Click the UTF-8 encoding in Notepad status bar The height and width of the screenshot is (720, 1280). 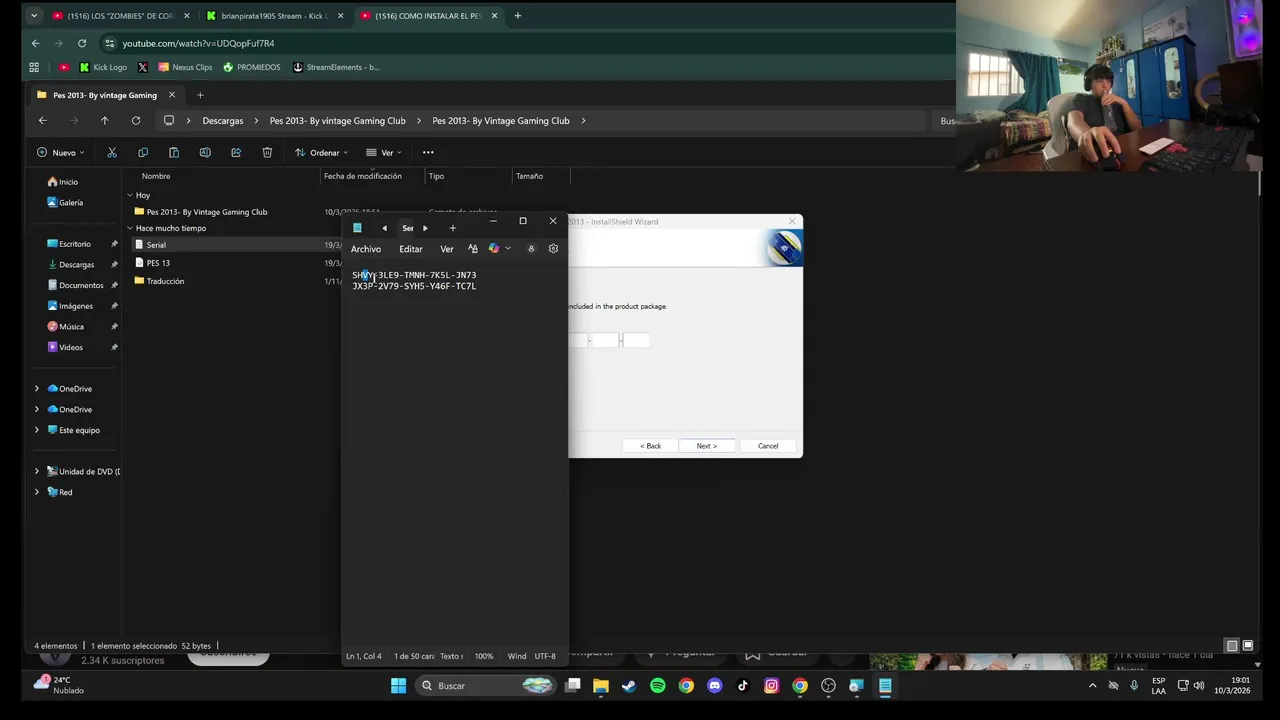pyautogui.click(x=545, y=656)
